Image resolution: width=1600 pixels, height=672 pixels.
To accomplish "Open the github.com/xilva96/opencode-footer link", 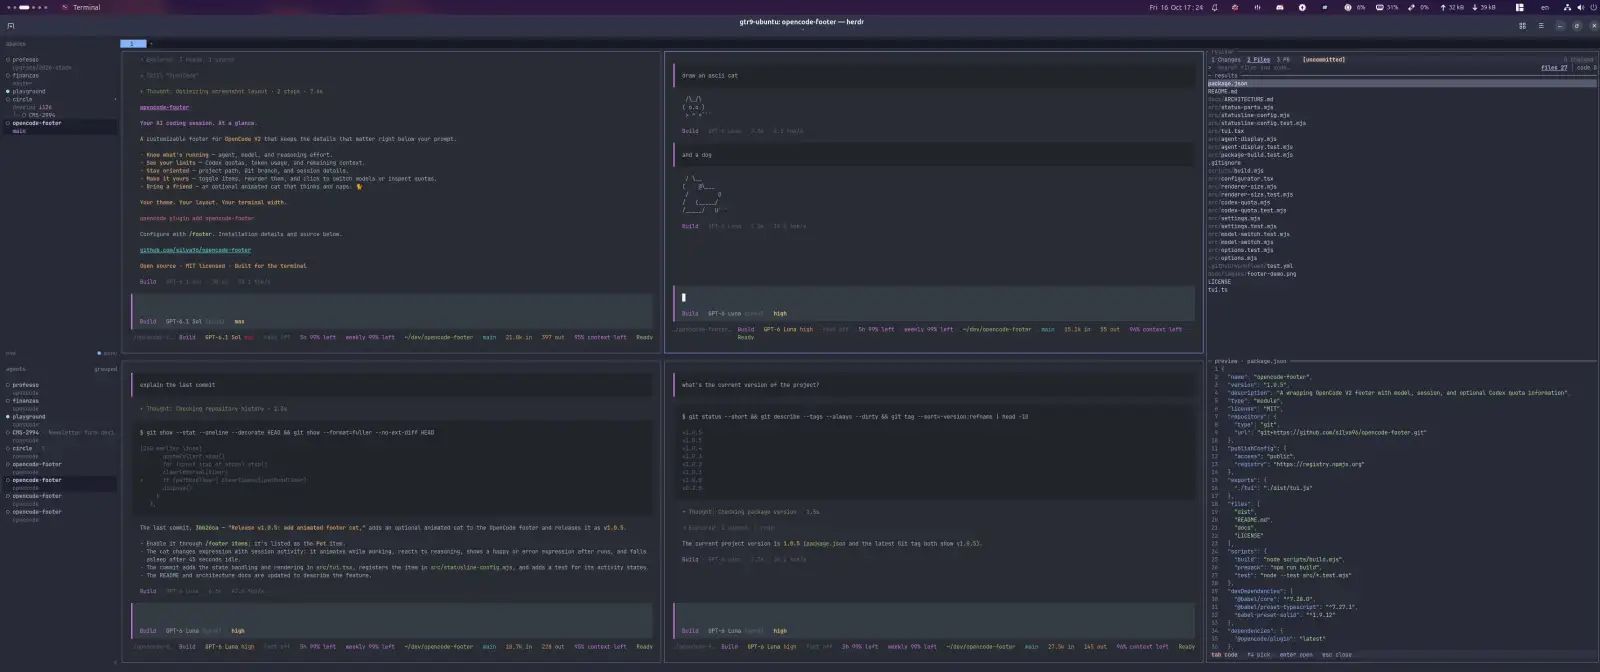I will (195, 251).
